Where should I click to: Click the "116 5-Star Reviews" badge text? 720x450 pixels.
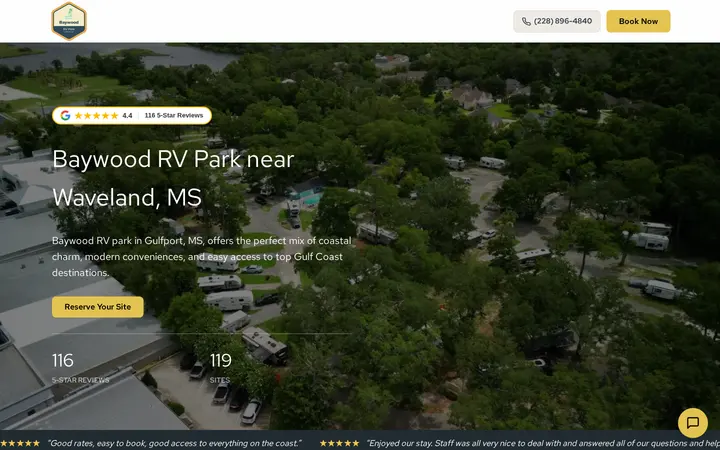[174, 116]
